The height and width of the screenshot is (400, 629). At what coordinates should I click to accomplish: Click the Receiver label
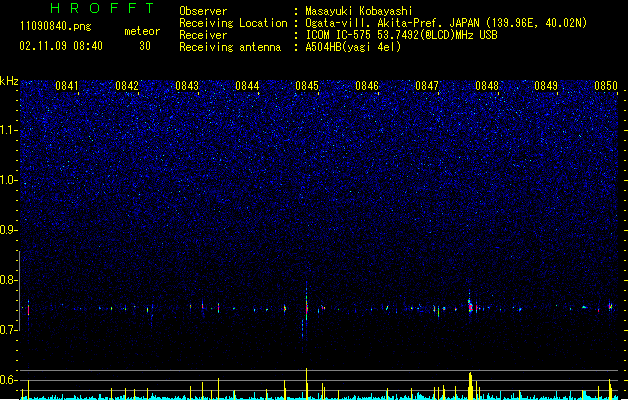click(203, 35)
